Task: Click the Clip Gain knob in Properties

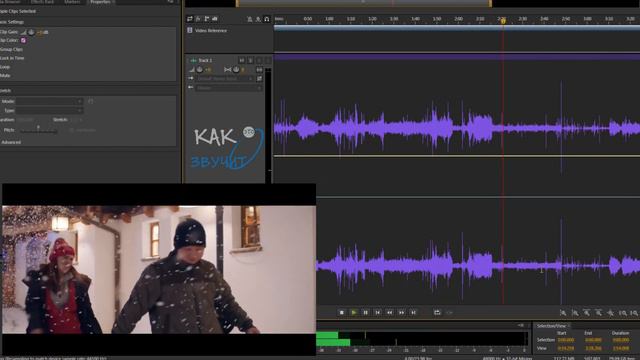Action: tap(31, 32)
